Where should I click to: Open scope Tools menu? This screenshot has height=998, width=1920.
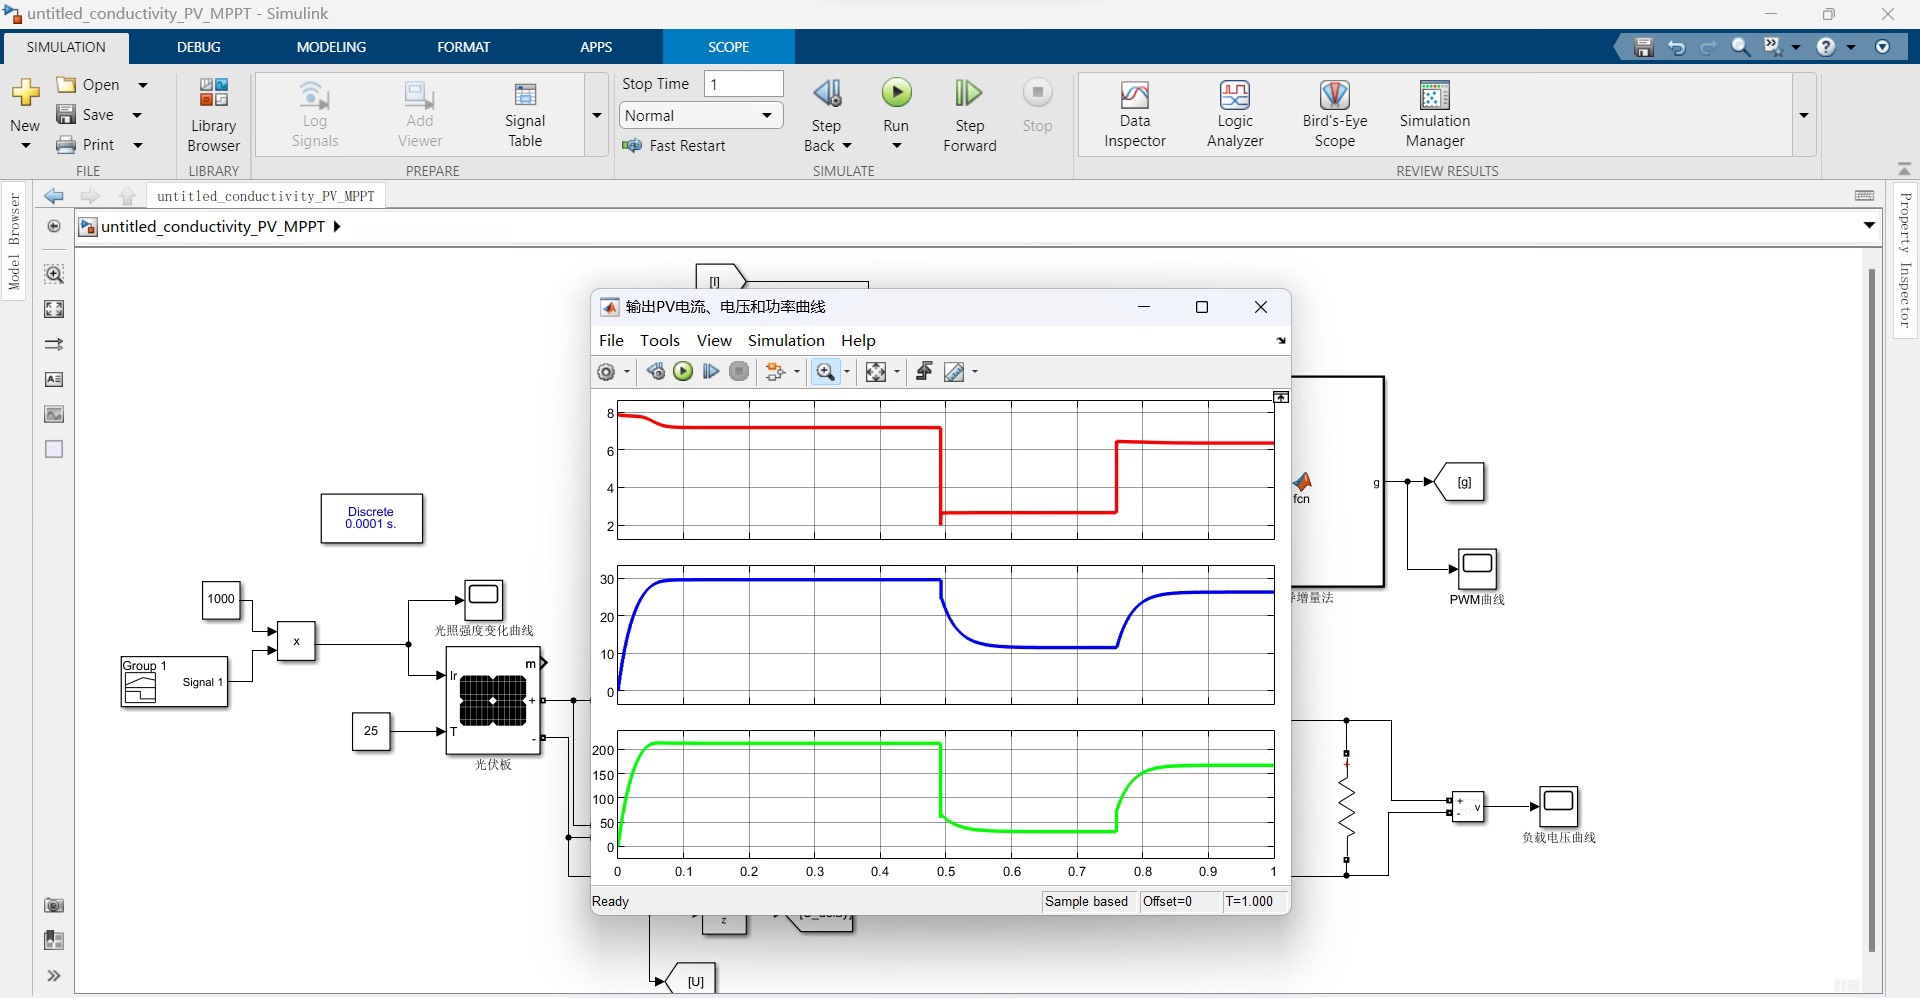coord(660,341)
